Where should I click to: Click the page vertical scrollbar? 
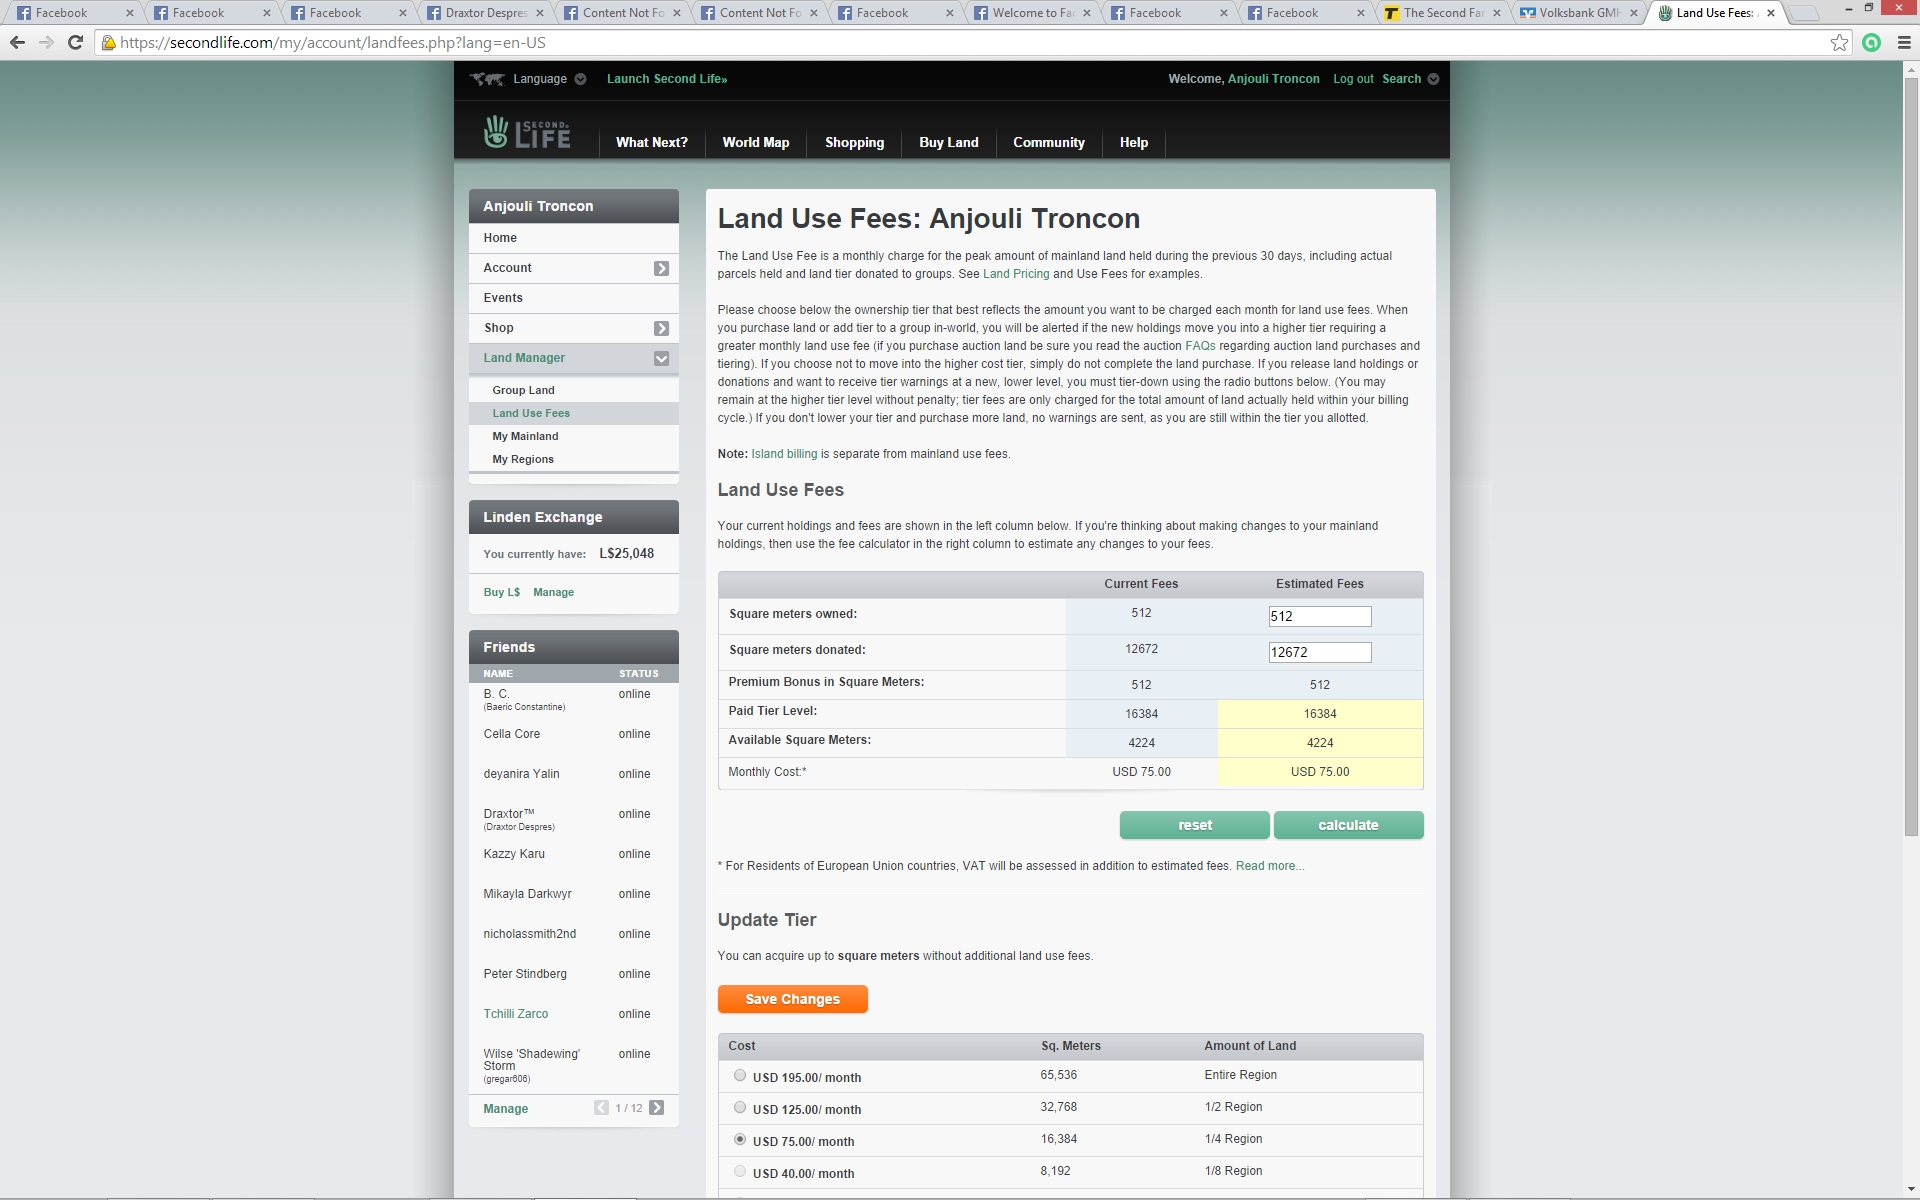pos(1911,456)
